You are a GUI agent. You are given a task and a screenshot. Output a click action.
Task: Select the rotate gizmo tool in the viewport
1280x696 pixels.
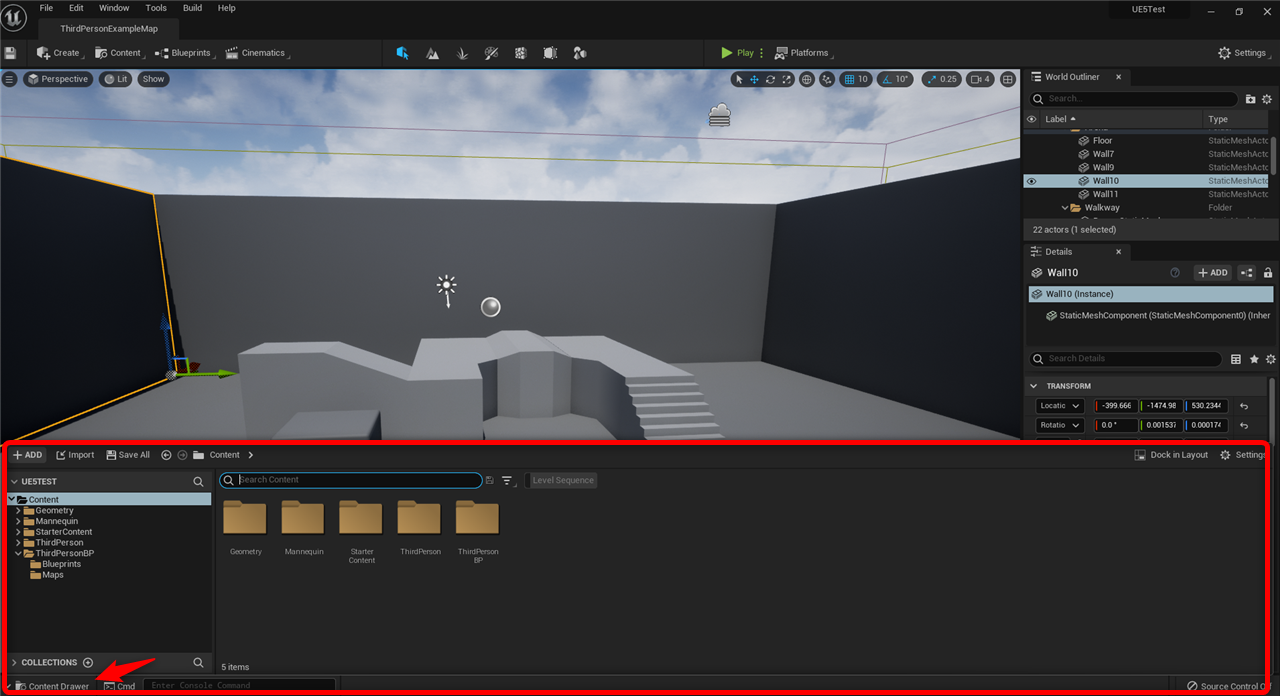click(x=771, y=79)
